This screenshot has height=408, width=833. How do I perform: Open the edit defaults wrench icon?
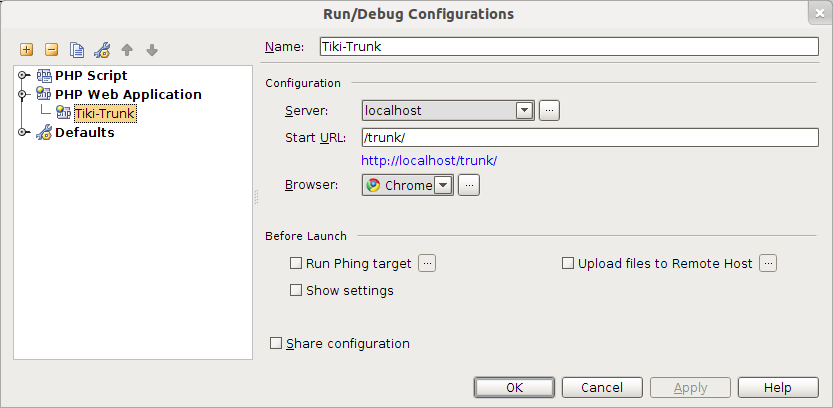coord(102,50)
